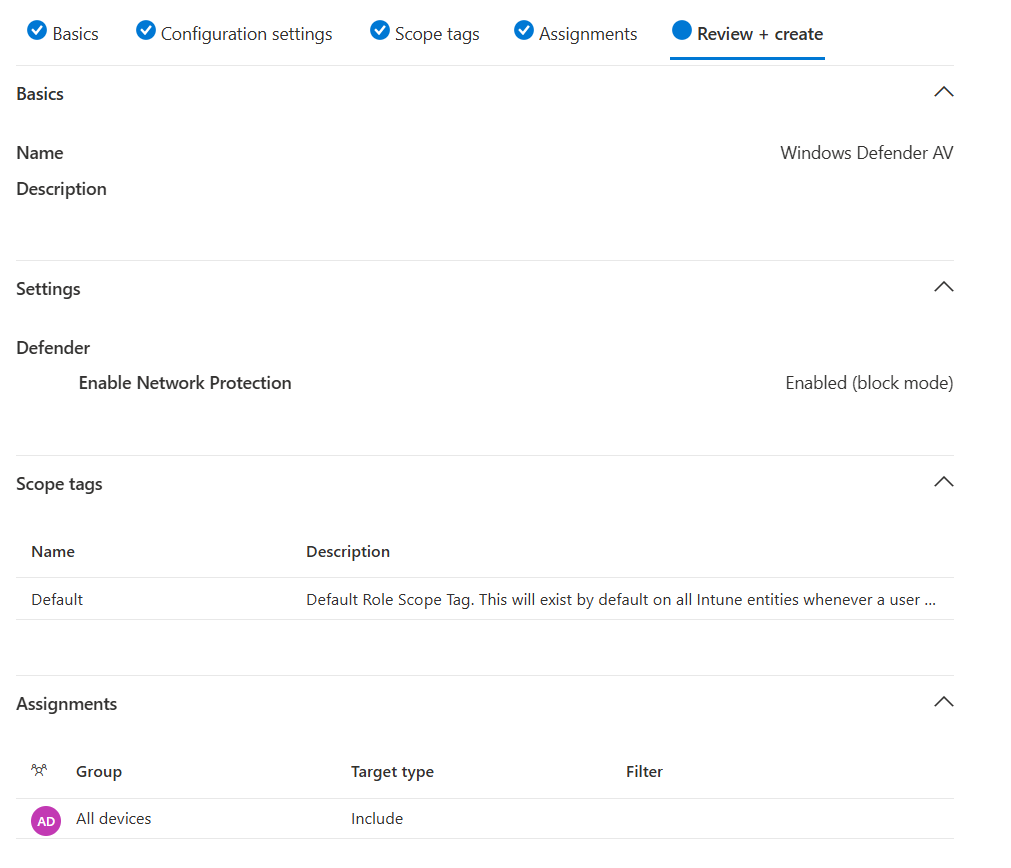Click the Group column header
Screen dimensions: 1011x868
point(99,772)
